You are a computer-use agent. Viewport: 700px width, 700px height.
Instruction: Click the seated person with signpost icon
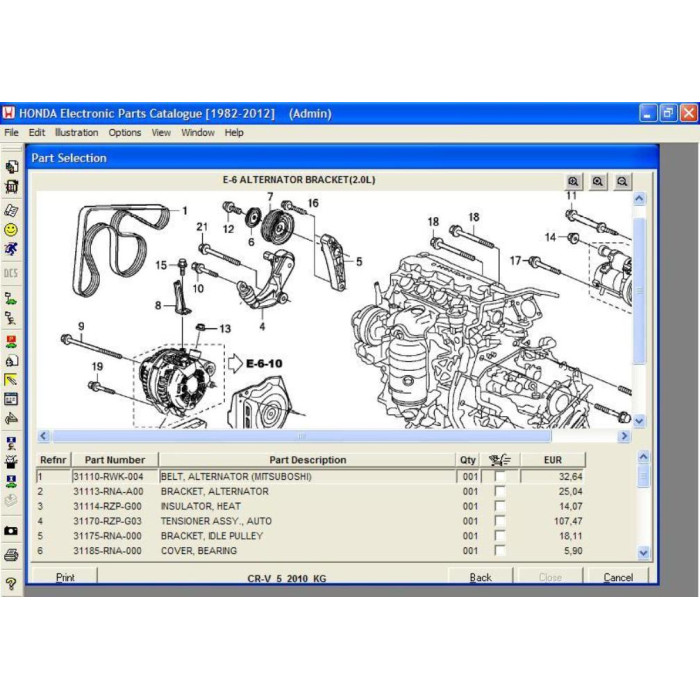click(x=11, y=318)
